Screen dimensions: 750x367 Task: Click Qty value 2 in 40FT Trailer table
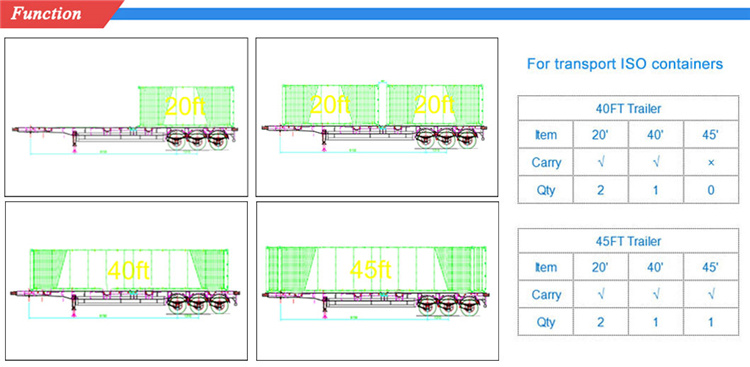pyautogui.click(x=600, y=190)
